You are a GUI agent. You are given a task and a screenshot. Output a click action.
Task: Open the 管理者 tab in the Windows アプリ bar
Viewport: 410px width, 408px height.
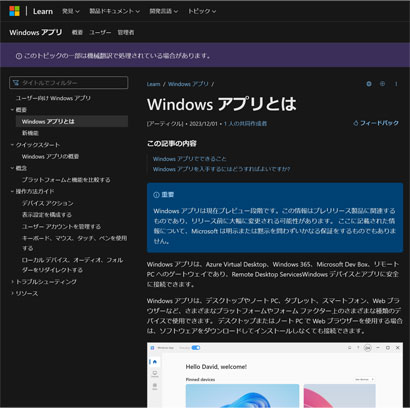126,32
